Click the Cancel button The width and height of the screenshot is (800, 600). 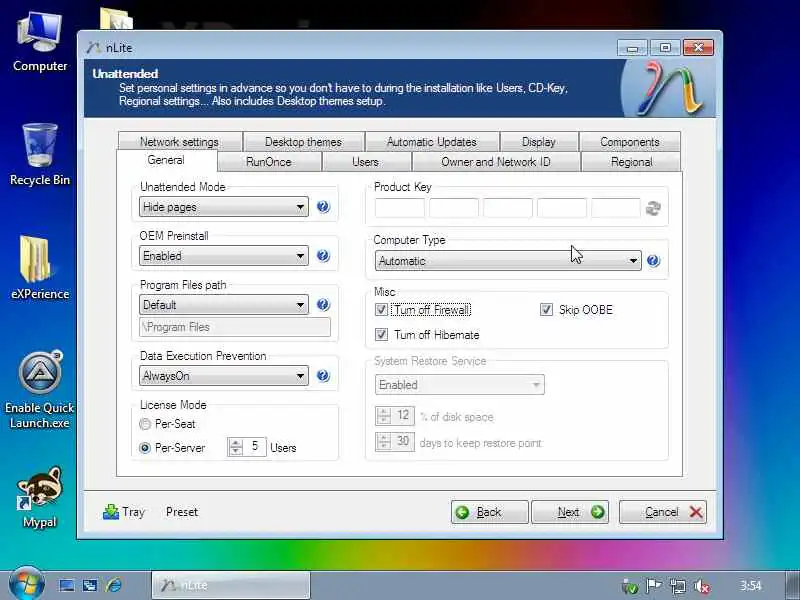click(663, 512)
